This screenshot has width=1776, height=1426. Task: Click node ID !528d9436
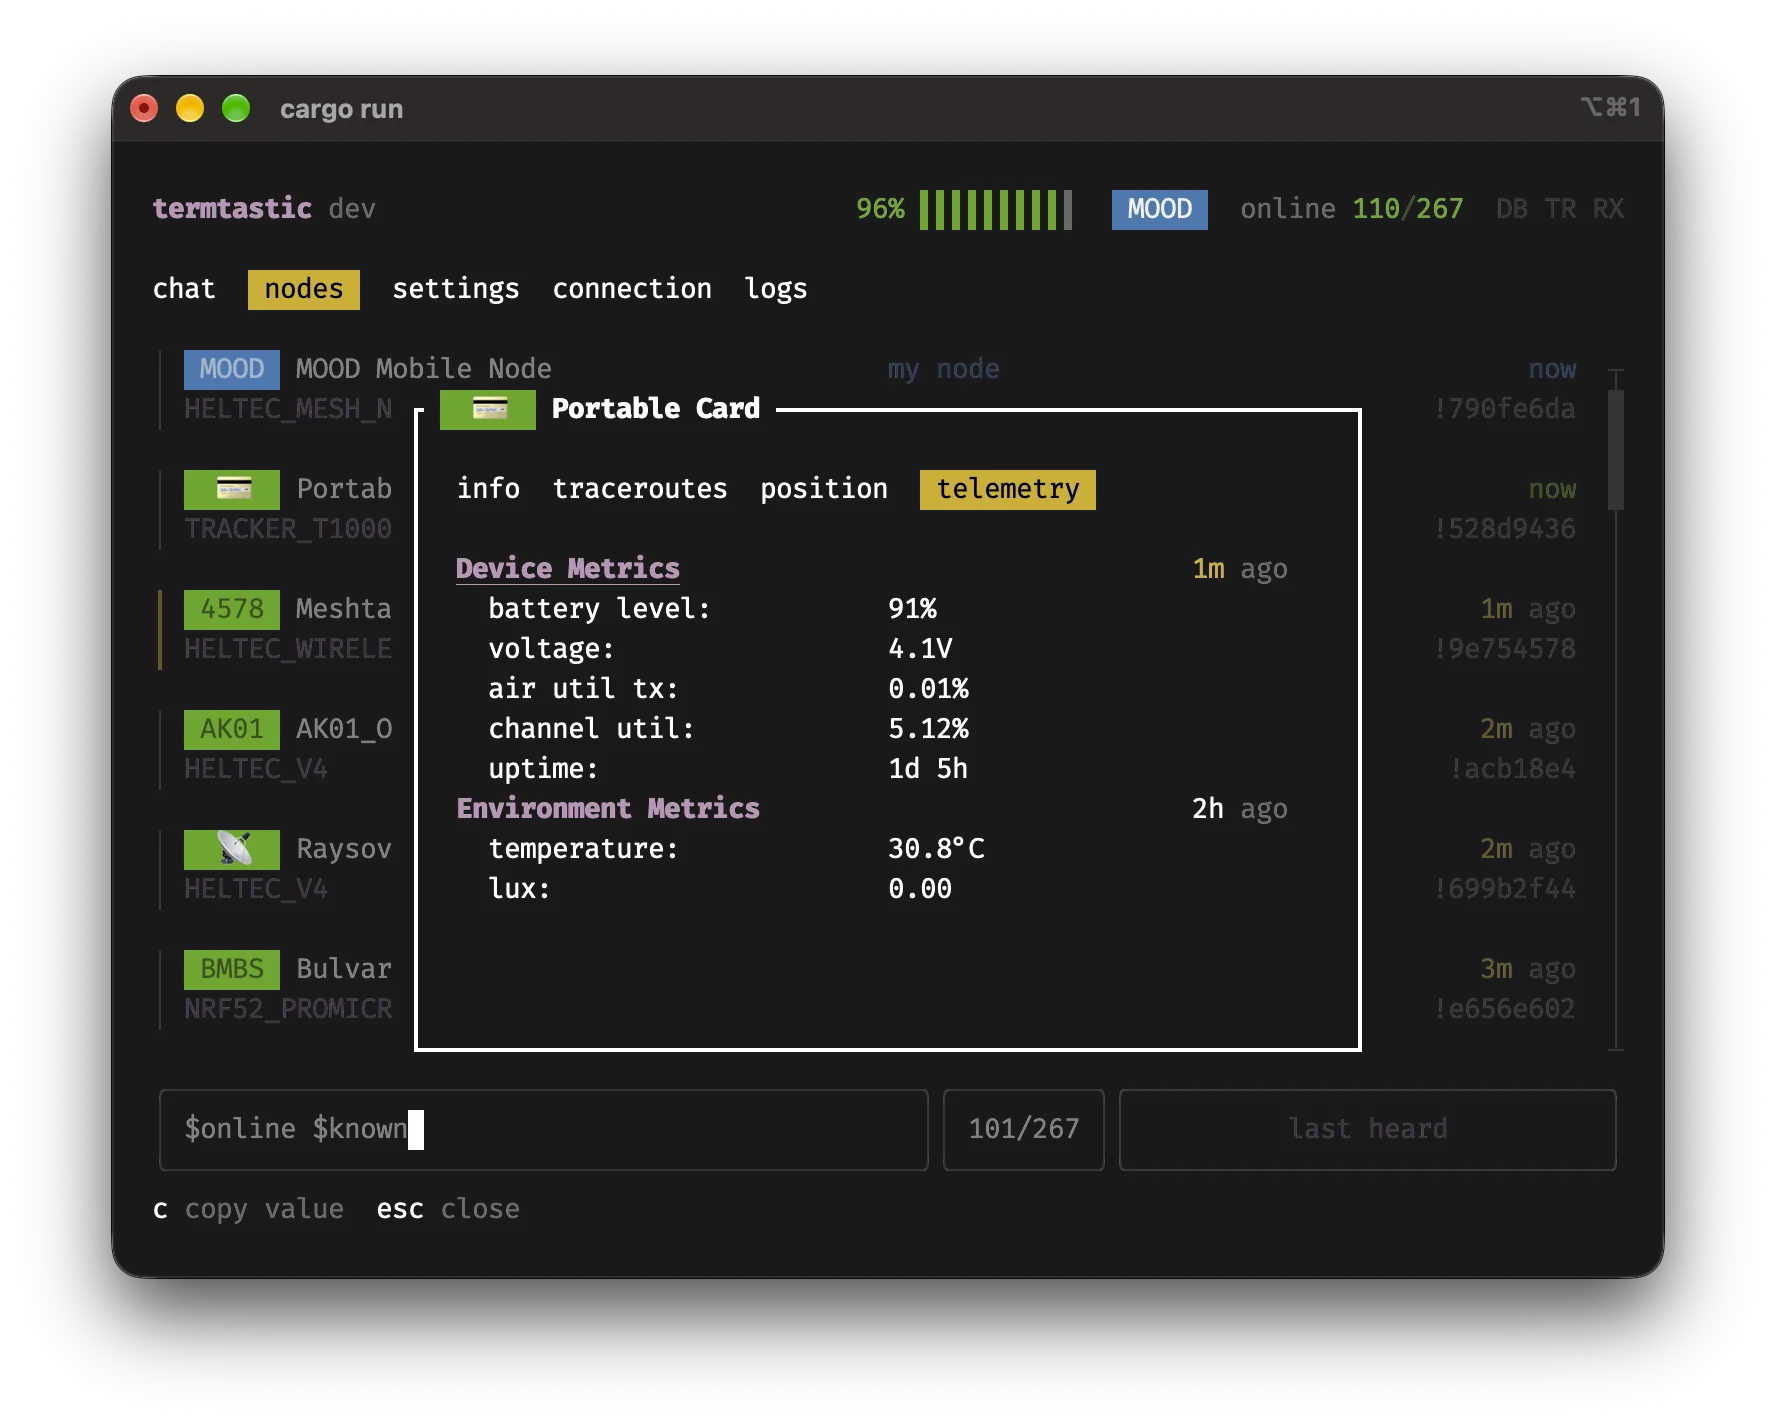pyautogui.click(x=1504, y=529)
